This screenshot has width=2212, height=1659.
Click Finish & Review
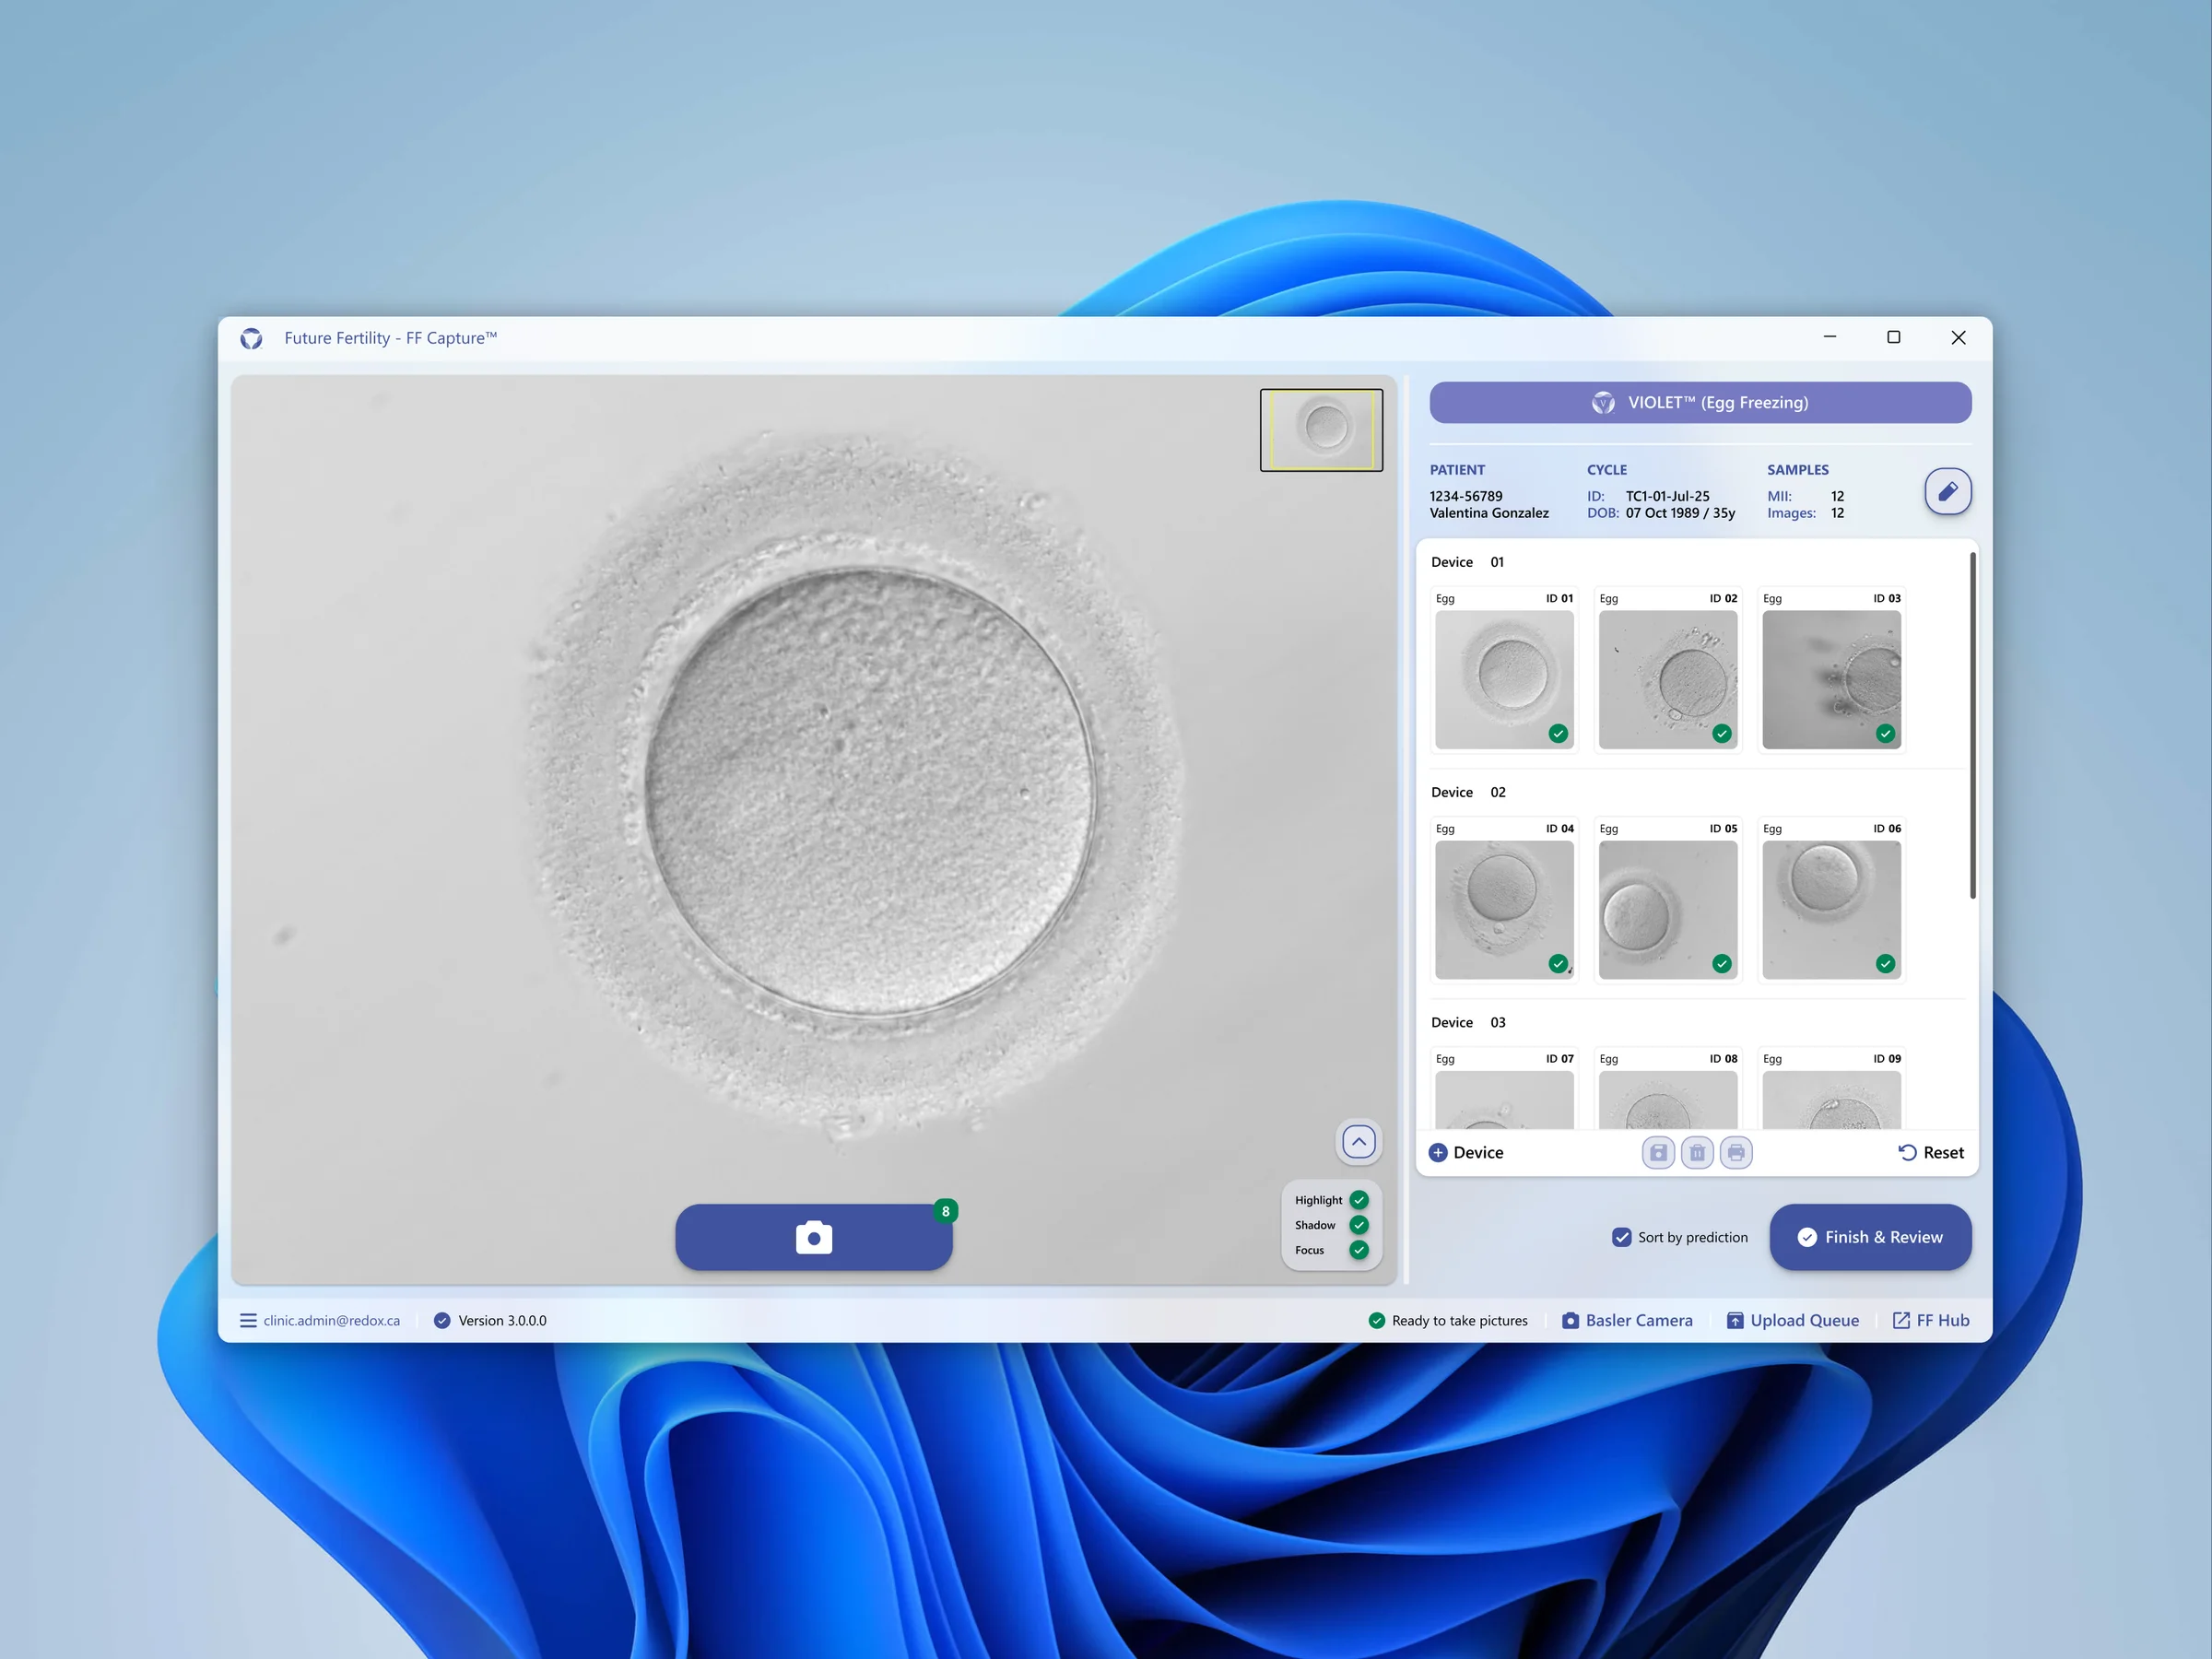[1870, 1237]
